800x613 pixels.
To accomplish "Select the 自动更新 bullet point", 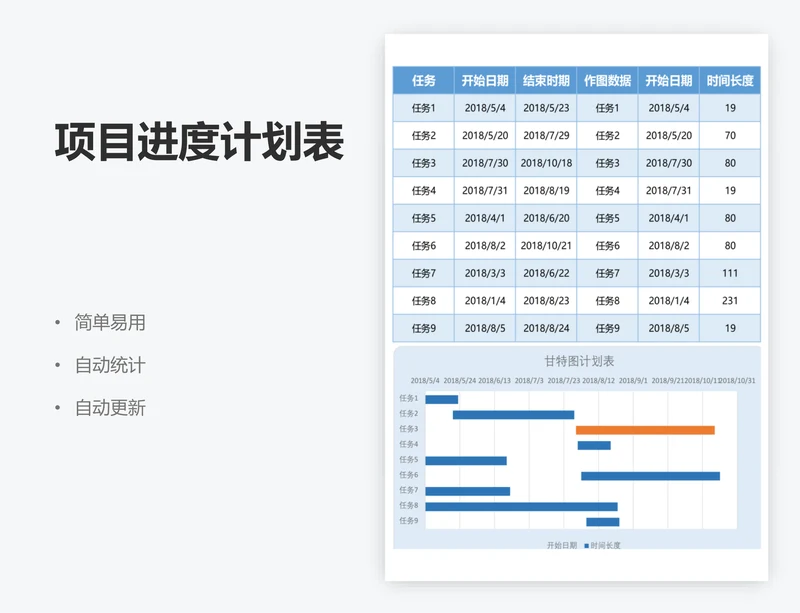I will click(x=110, y=408).
